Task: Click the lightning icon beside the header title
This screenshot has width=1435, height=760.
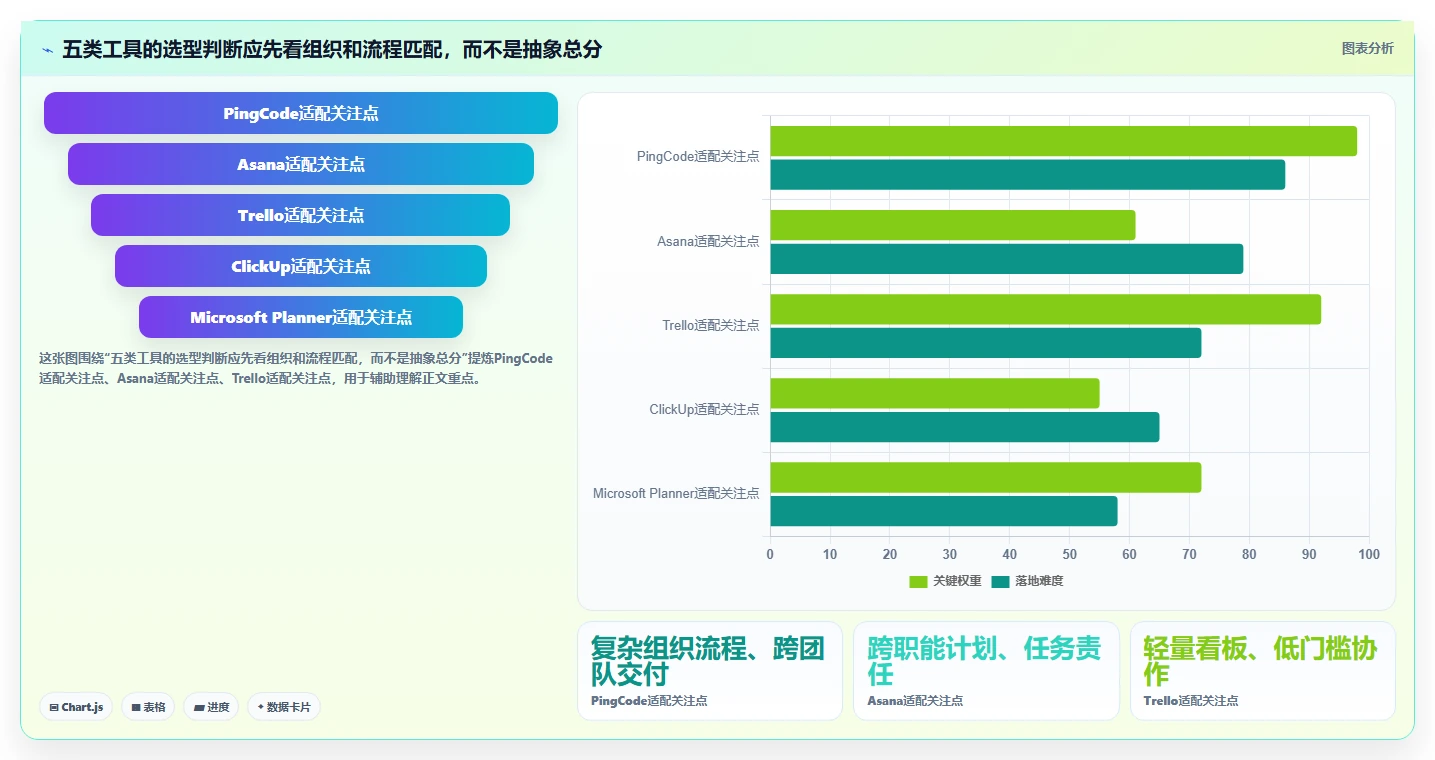Action: pos(47,49)
